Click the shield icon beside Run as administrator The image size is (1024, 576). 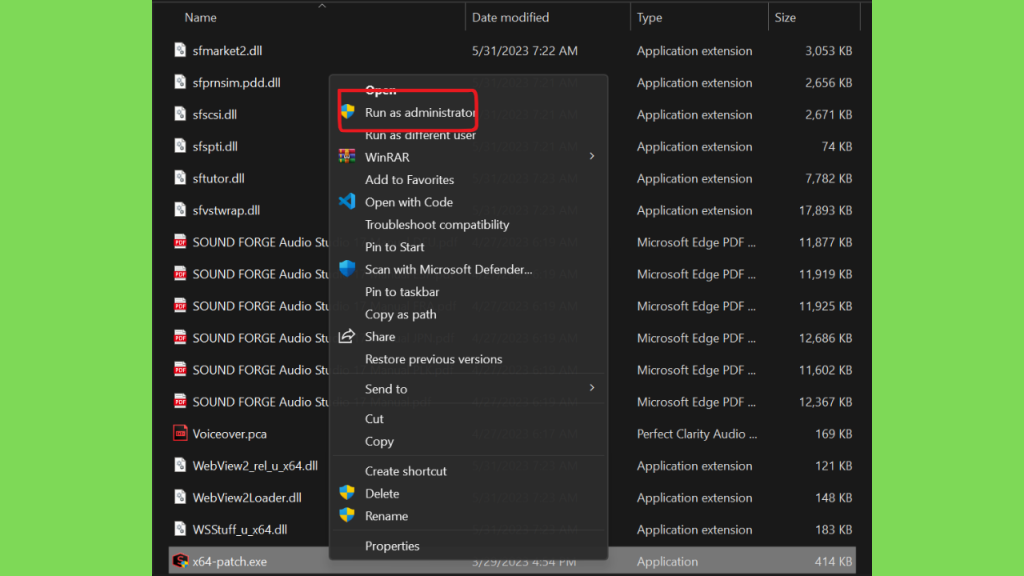pyautogui.click(x=347, y=112)
